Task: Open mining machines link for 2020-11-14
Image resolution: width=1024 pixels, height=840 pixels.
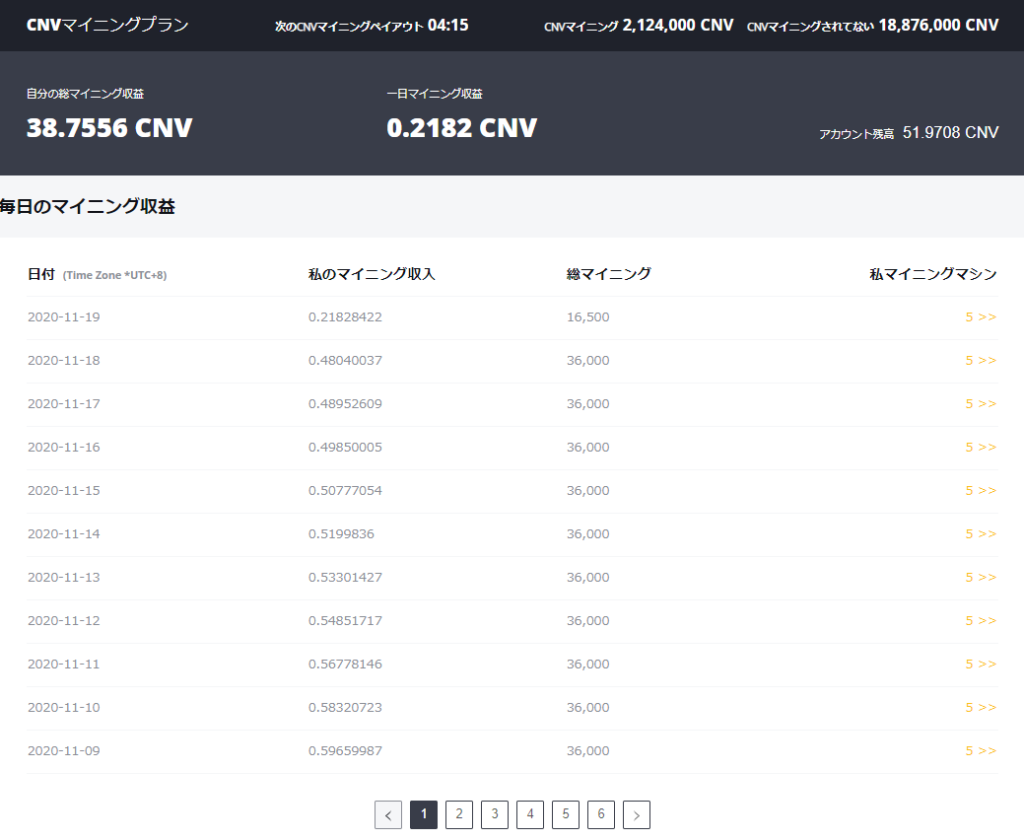Action: click(x=981, y=534)
